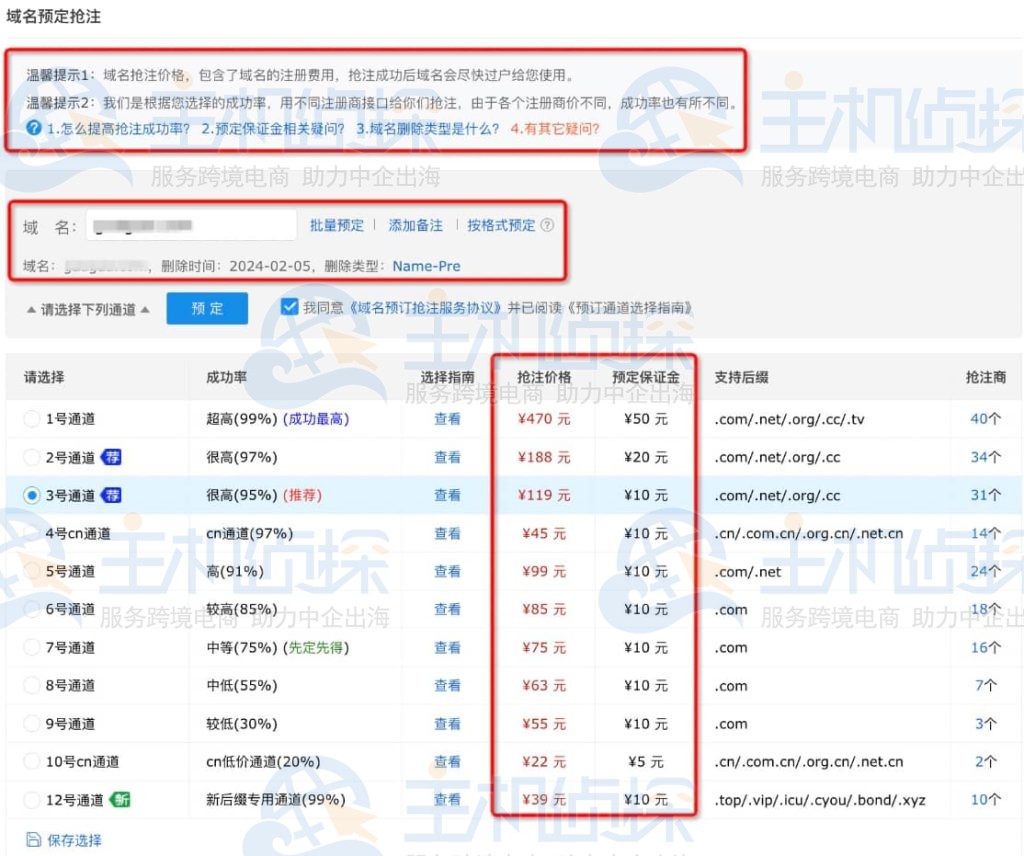Click 查看 guide link for 8号通道
This screenshot has height=856, width=1024.
click(x=447, y=686)
